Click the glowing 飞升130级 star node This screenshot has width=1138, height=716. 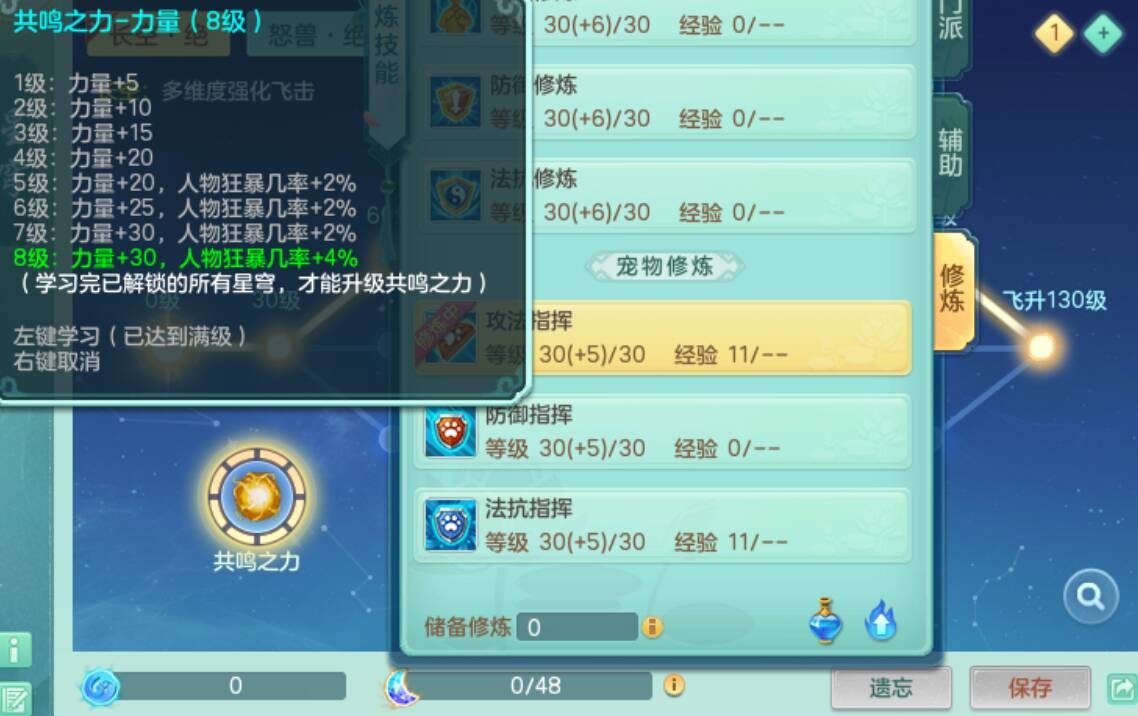(x=1041, y=347)
